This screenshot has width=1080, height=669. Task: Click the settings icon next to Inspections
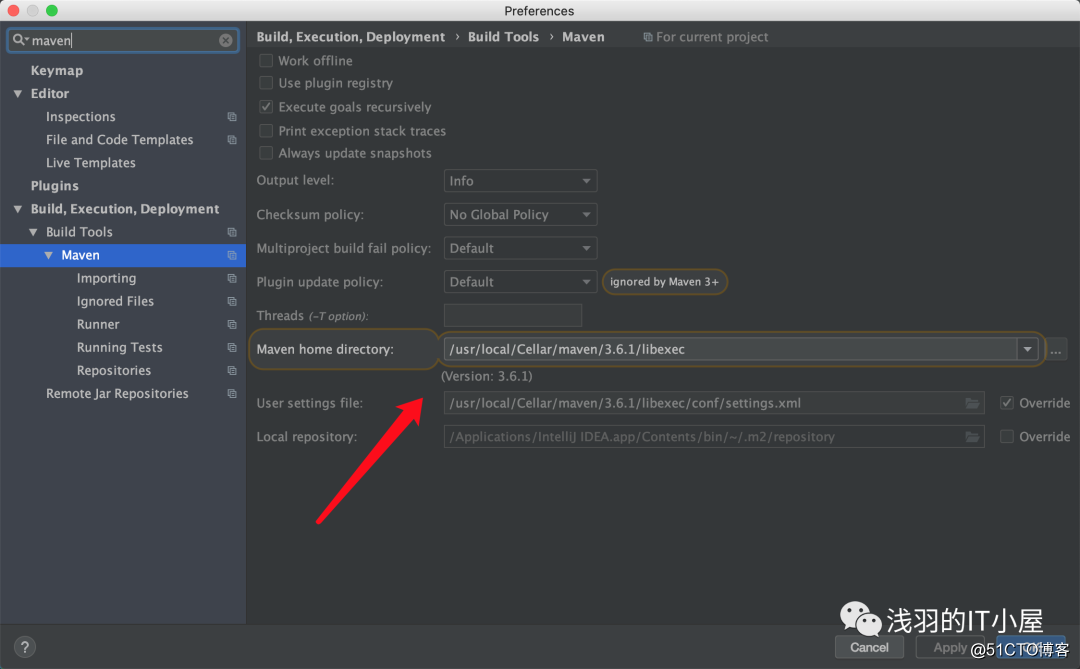tap(231, 116)
